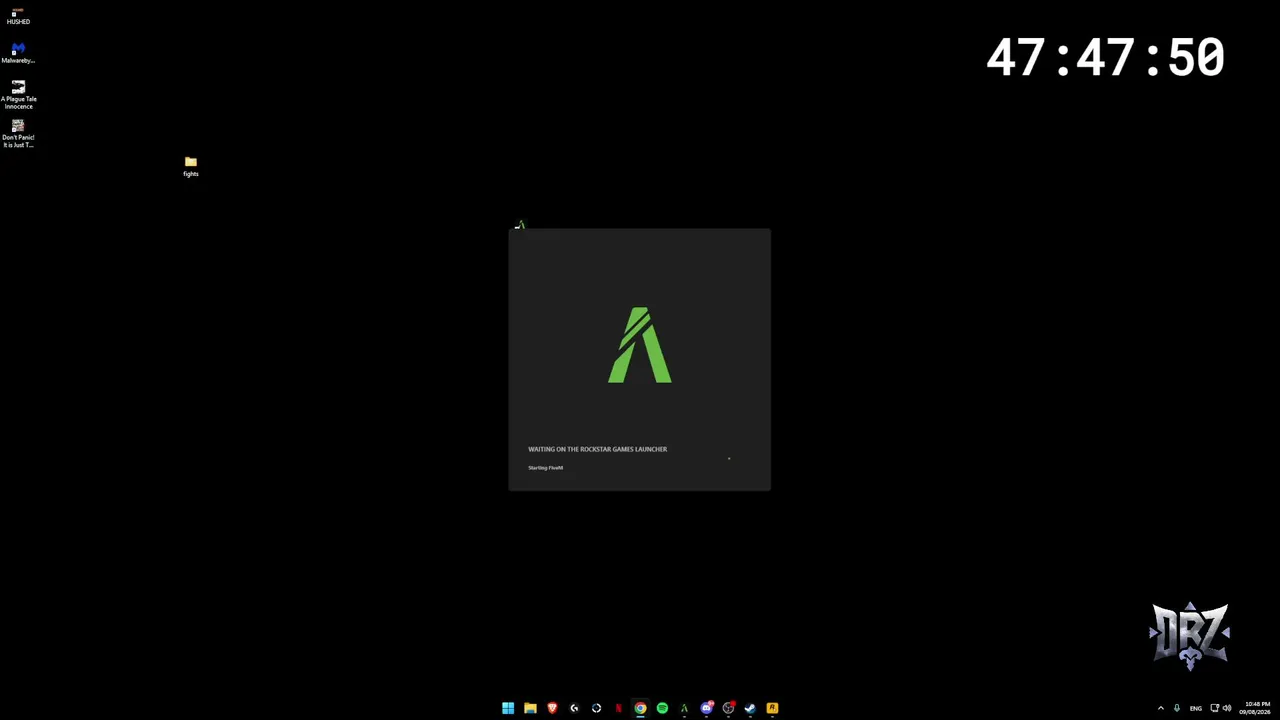Switch to Google Chrome on the taskbar
The width and height of the screenshot is (1280, 720).
click(x=640, y=708)
